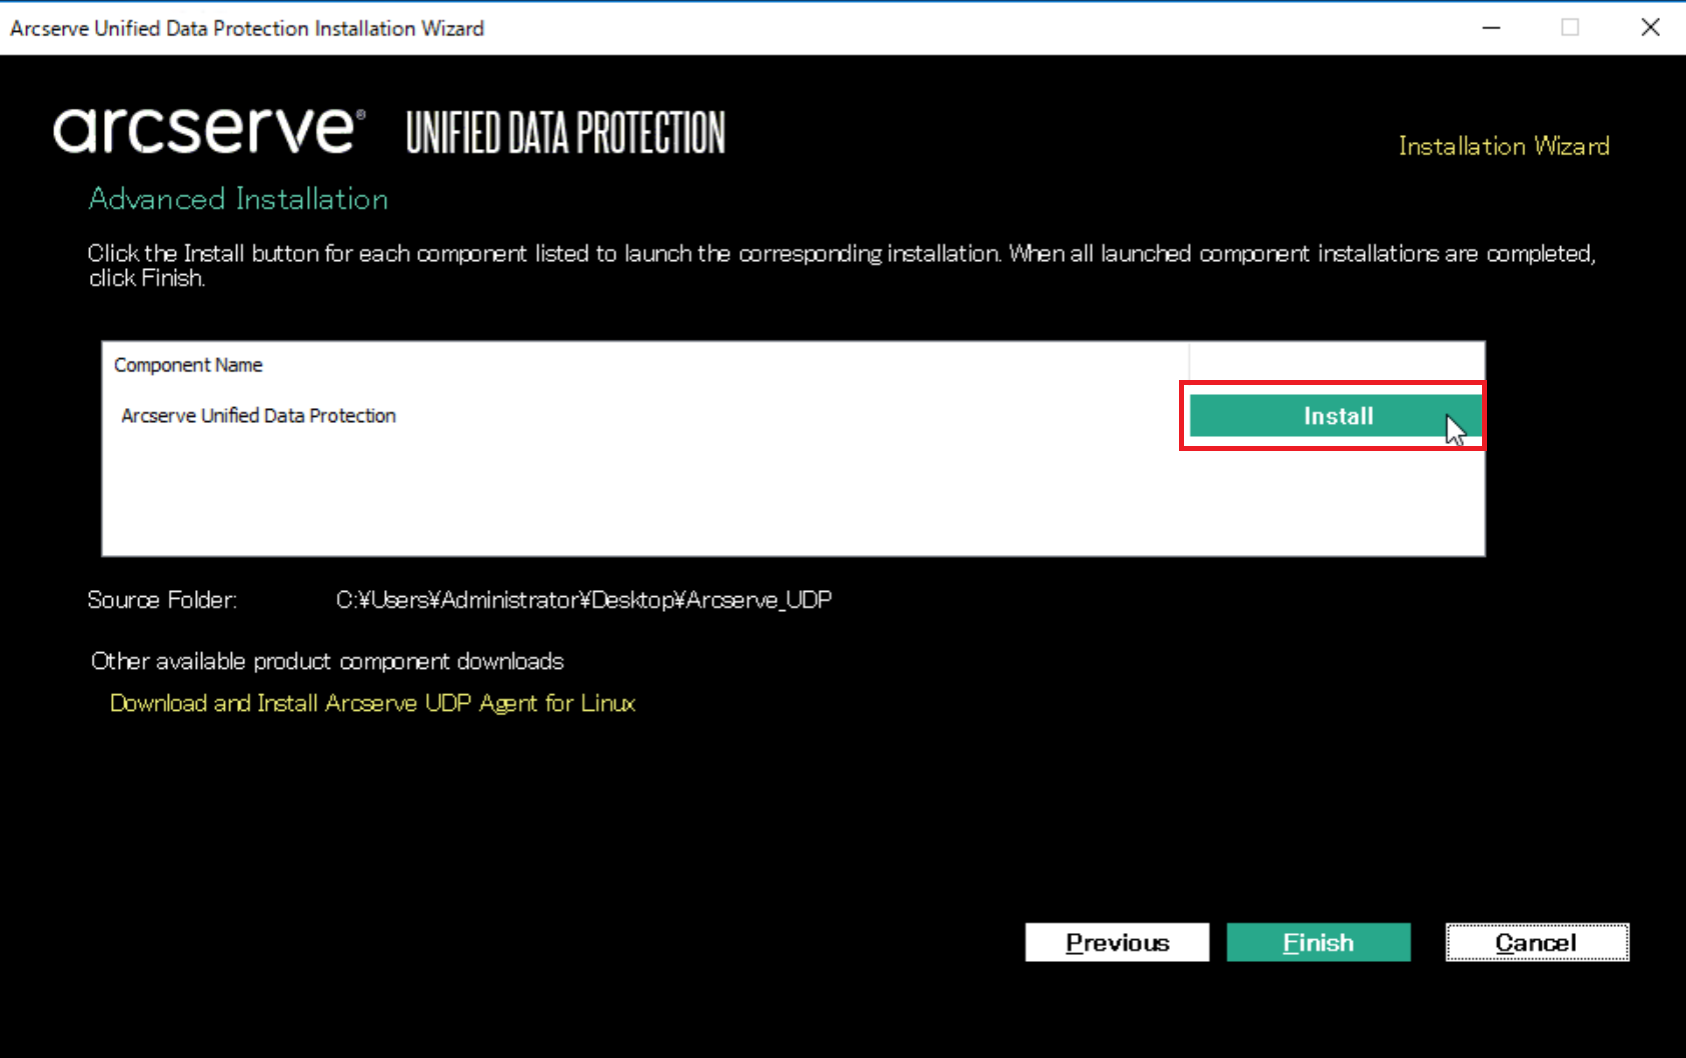
Task: Click the source folder path C:¥Users¥Administrator¥Desktop¥Arcserve_UDP
Action: [x=584, y=600]
